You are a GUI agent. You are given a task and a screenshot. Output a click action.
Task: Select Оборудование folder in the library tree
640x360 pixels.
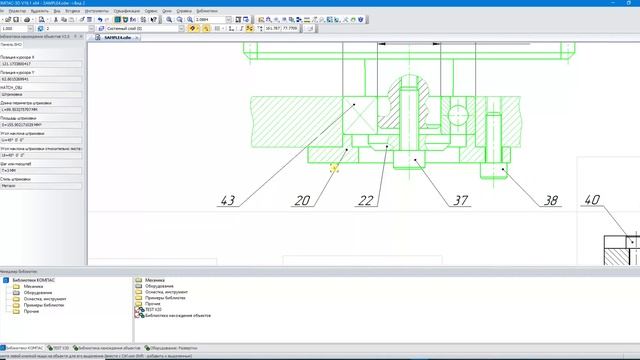[38, 293]
